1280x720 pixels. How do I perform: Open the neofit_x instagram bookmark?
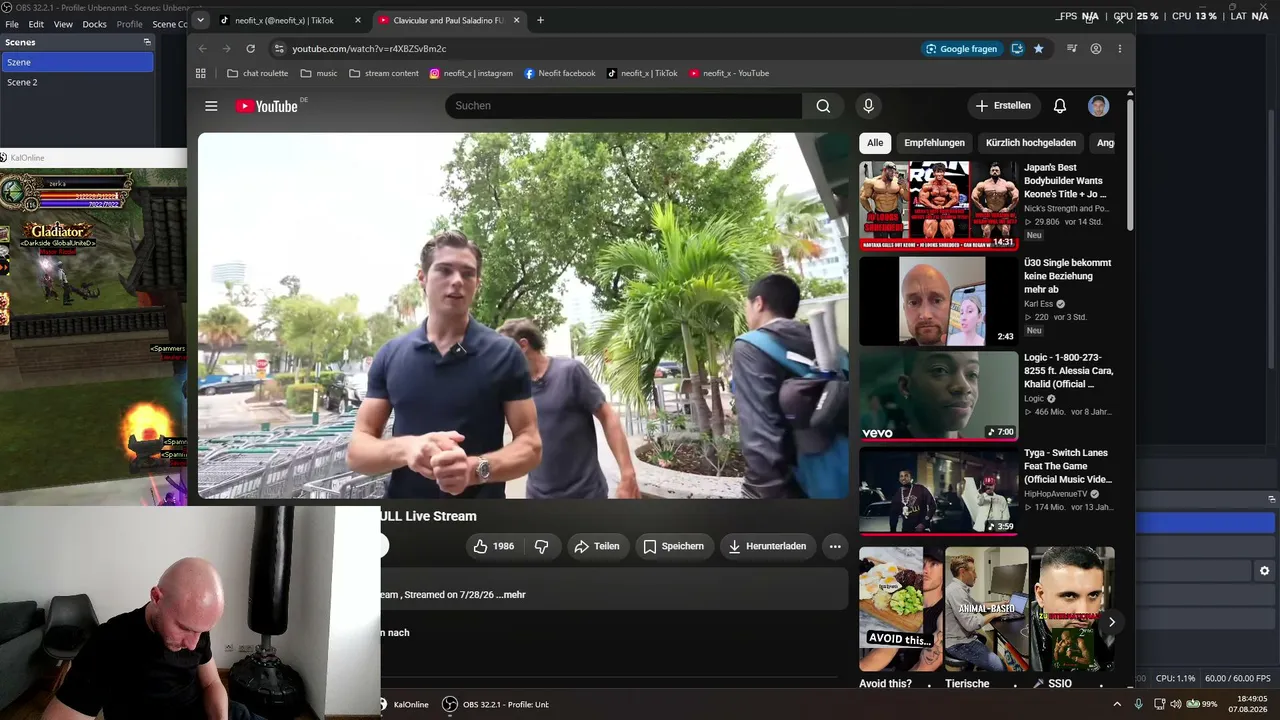point(471,73)
